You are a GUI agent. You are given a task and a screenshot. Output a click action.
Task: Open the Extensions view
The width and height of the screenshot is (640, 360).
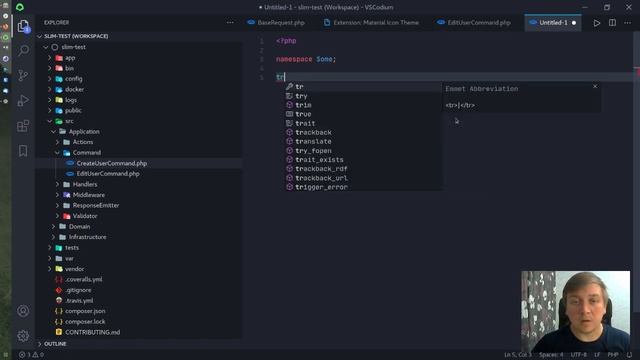(x=23, y=126)
